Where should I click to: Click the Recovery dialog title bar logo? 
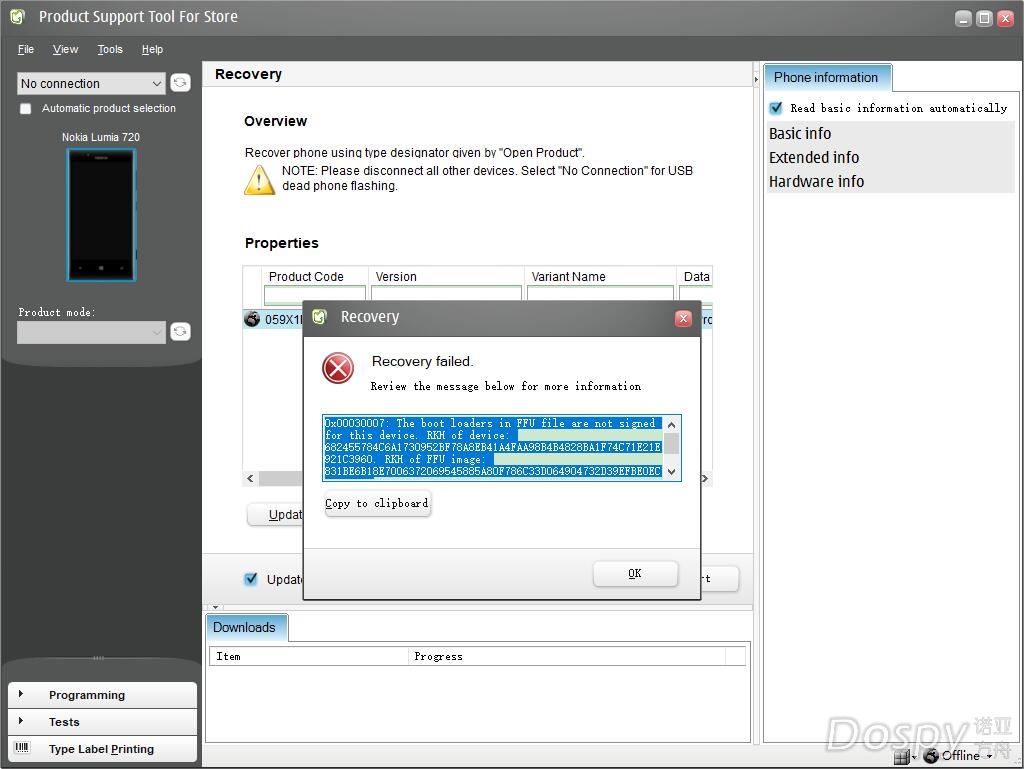[319, 317]
